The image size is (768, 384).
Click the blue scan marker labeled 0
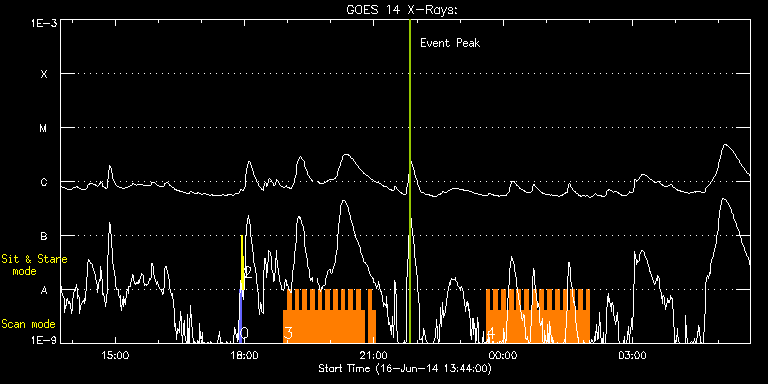click(240, 316)
